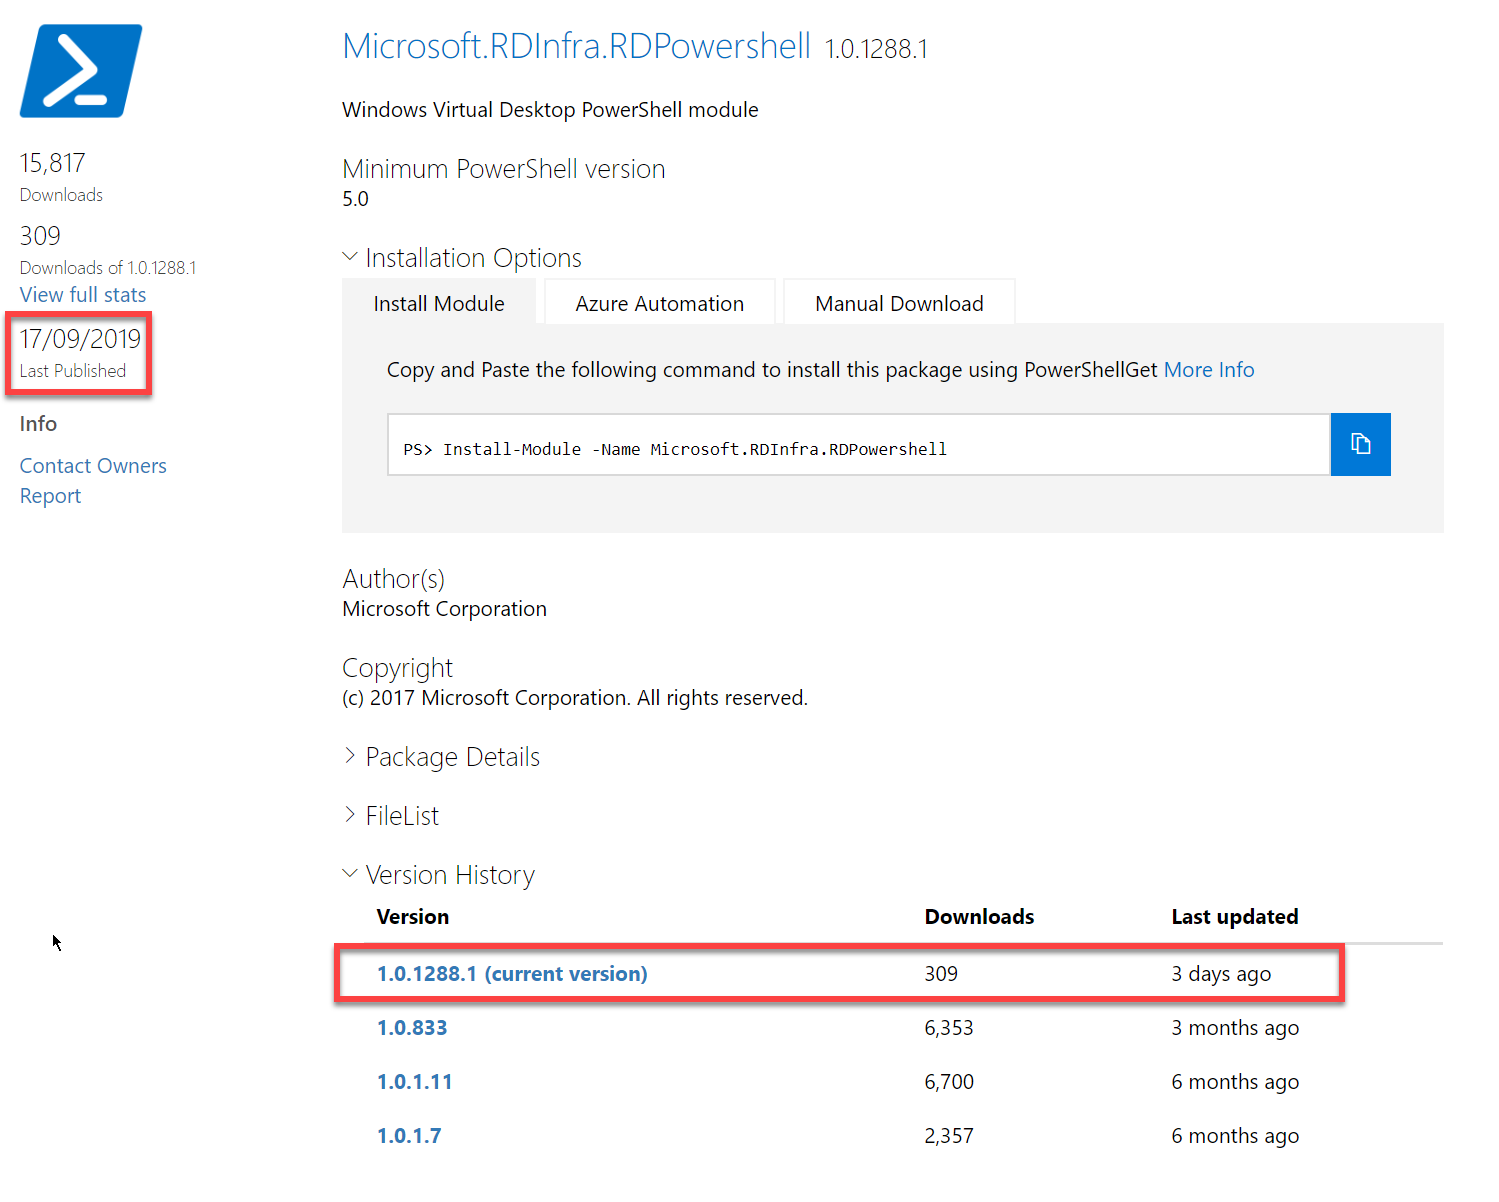Click the Downloads column header
This screenshot has height=1202, width=1499.
tap(979, 917)
